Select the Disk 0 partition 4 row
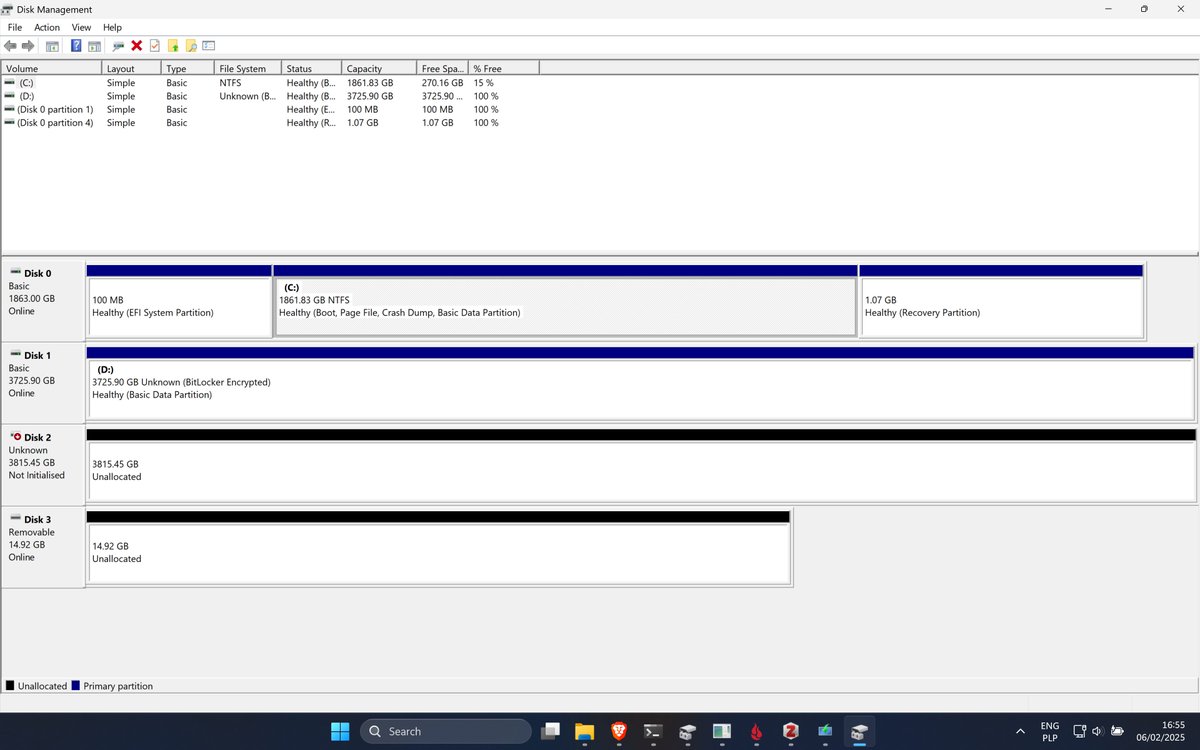The height and width of the screenshot is (750, 1200). (270, 122)
